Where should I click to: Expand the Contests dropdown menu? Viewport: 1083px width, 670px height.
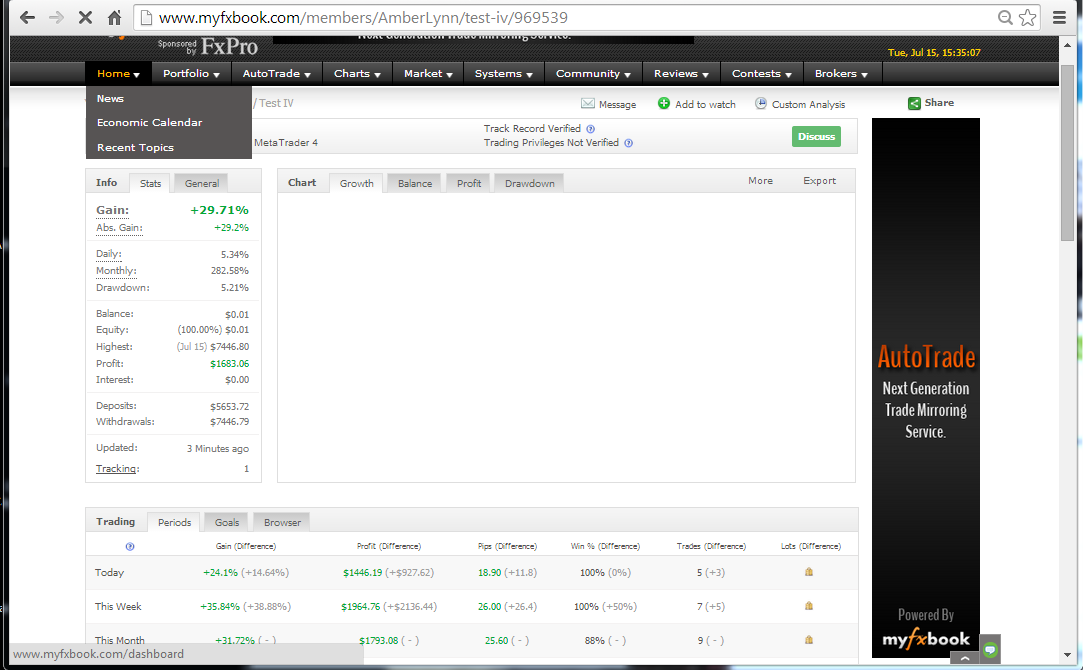tap(761, 73)
